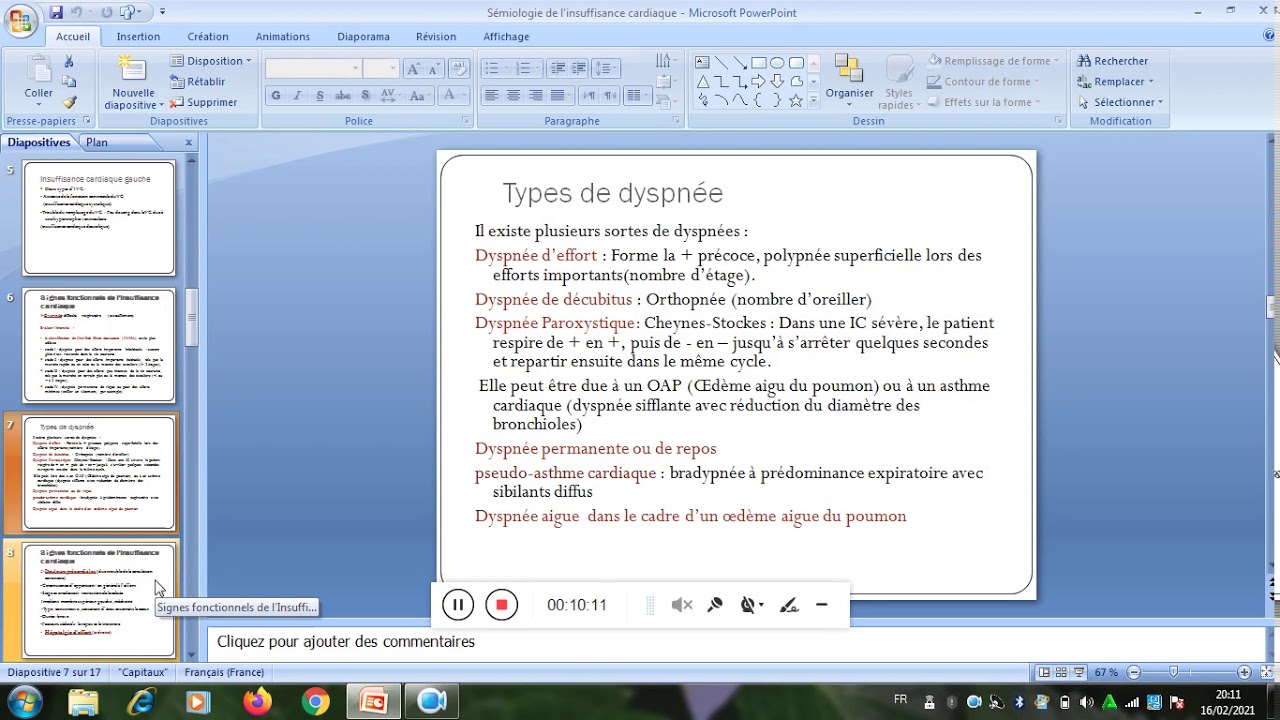The image size is (1280, 720).
Task: Click the Rétablir button
Action: tap(198, 82)
